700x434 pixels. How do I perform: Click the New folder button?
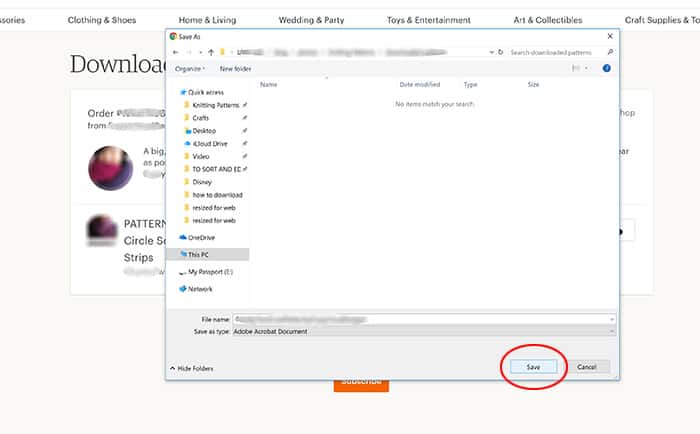coord(235,68)
